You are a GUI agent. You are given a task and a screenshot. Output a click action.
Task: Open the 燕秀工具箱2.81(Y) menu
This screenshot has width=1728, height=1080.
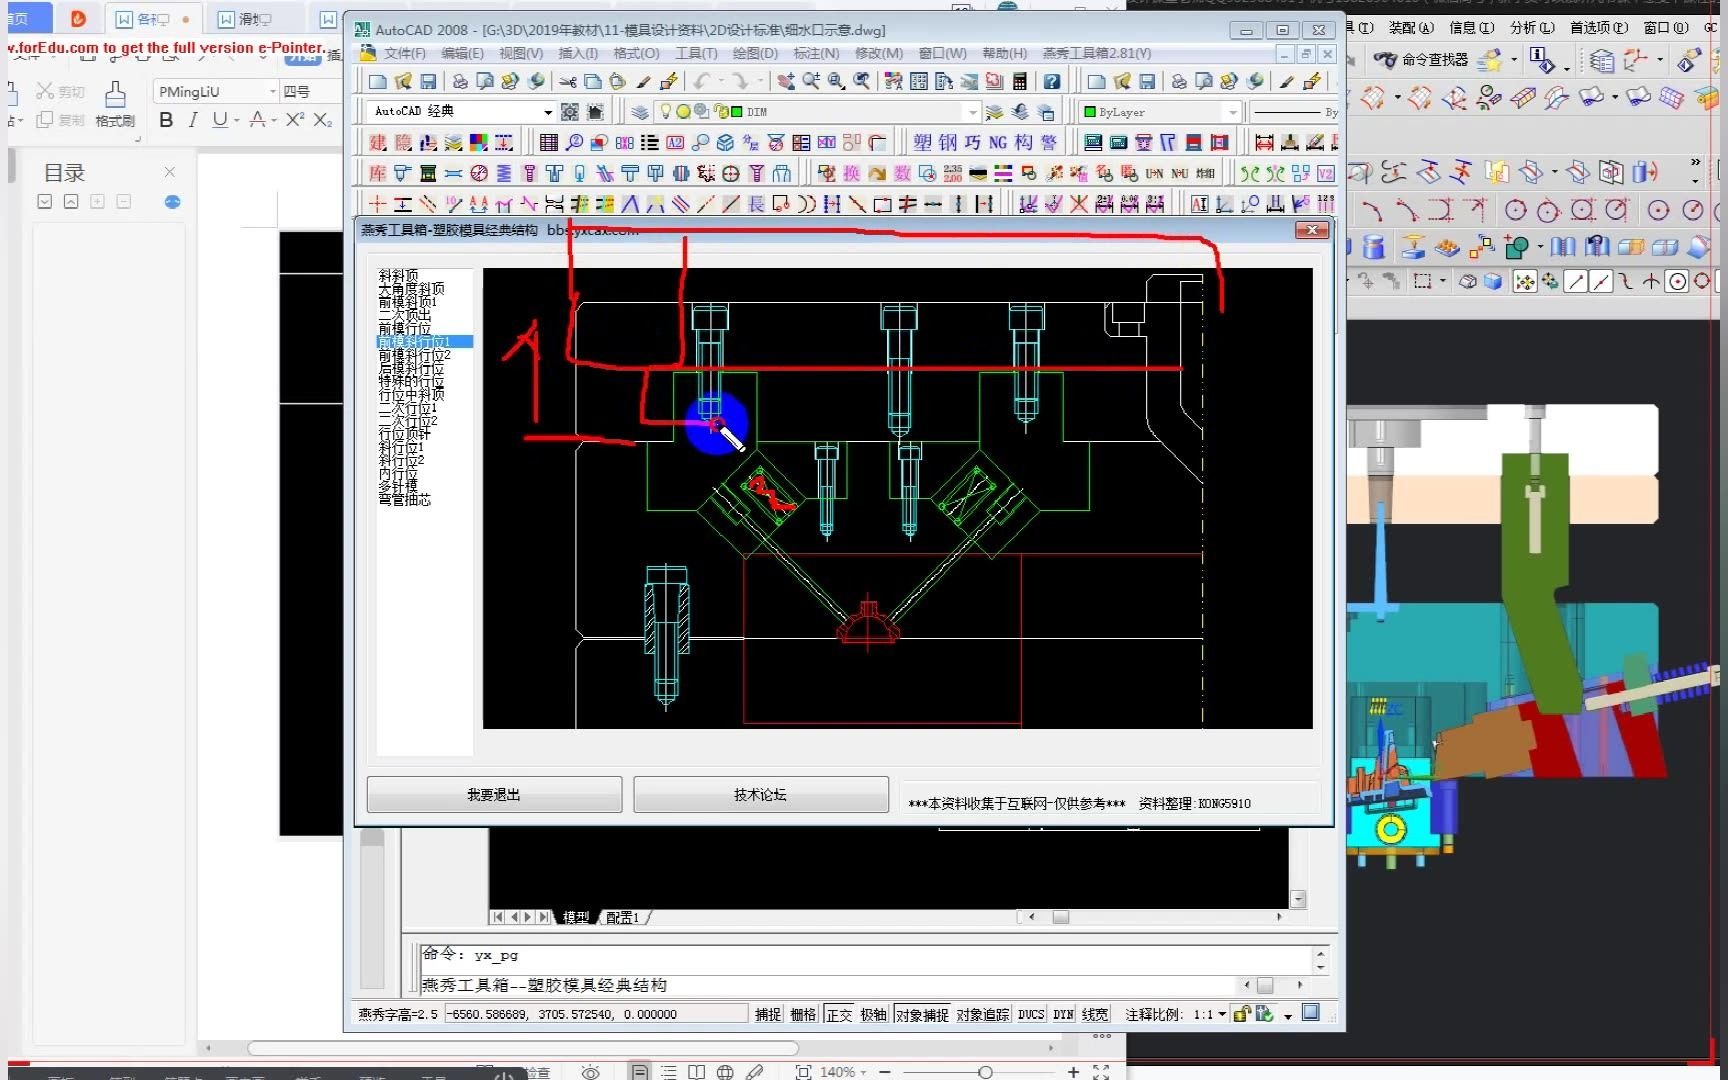(x=1097, y=53)
